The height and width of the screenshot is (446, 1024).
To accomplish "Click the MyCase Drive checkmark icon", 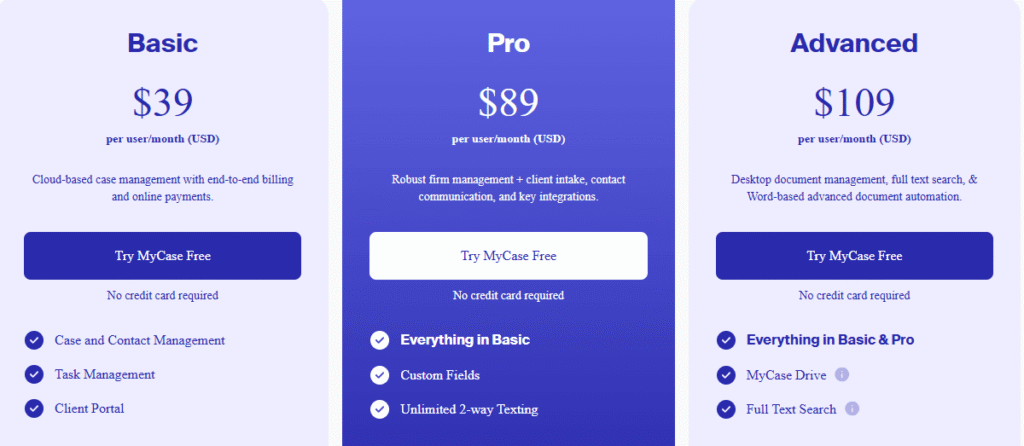I will point(726,375).
